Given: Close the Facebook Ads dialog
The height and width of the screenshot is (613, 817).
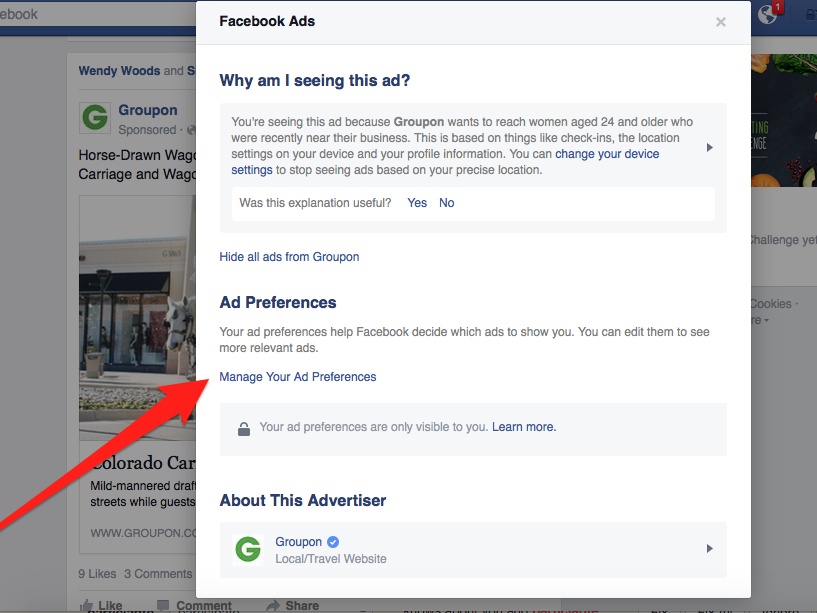Looking at the screenshot, I should [721, 22].
